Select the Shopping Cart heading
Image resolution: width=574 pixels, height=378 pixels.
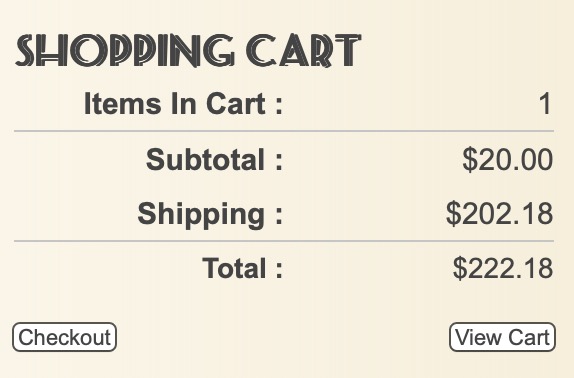(188, 50)
